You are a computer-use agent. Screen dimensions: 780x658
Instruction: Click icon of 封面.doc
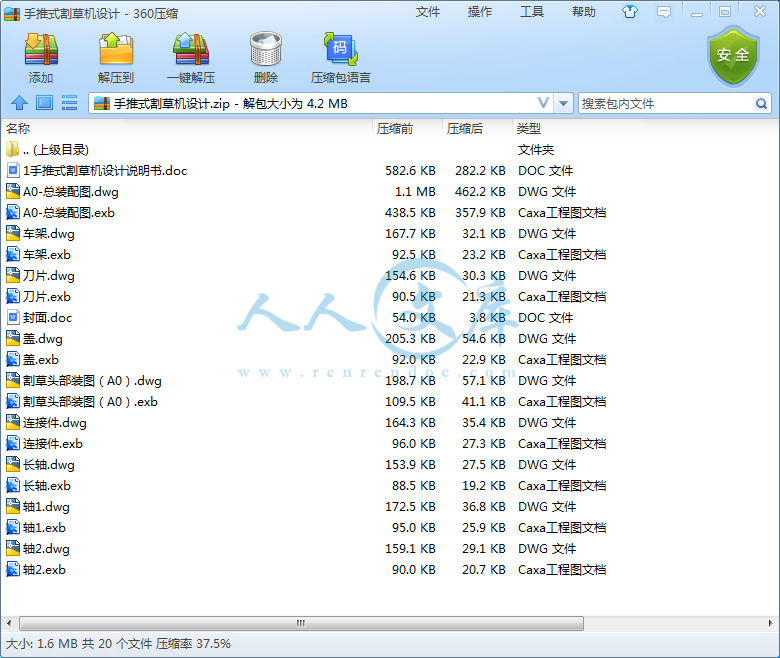point(12,317)
